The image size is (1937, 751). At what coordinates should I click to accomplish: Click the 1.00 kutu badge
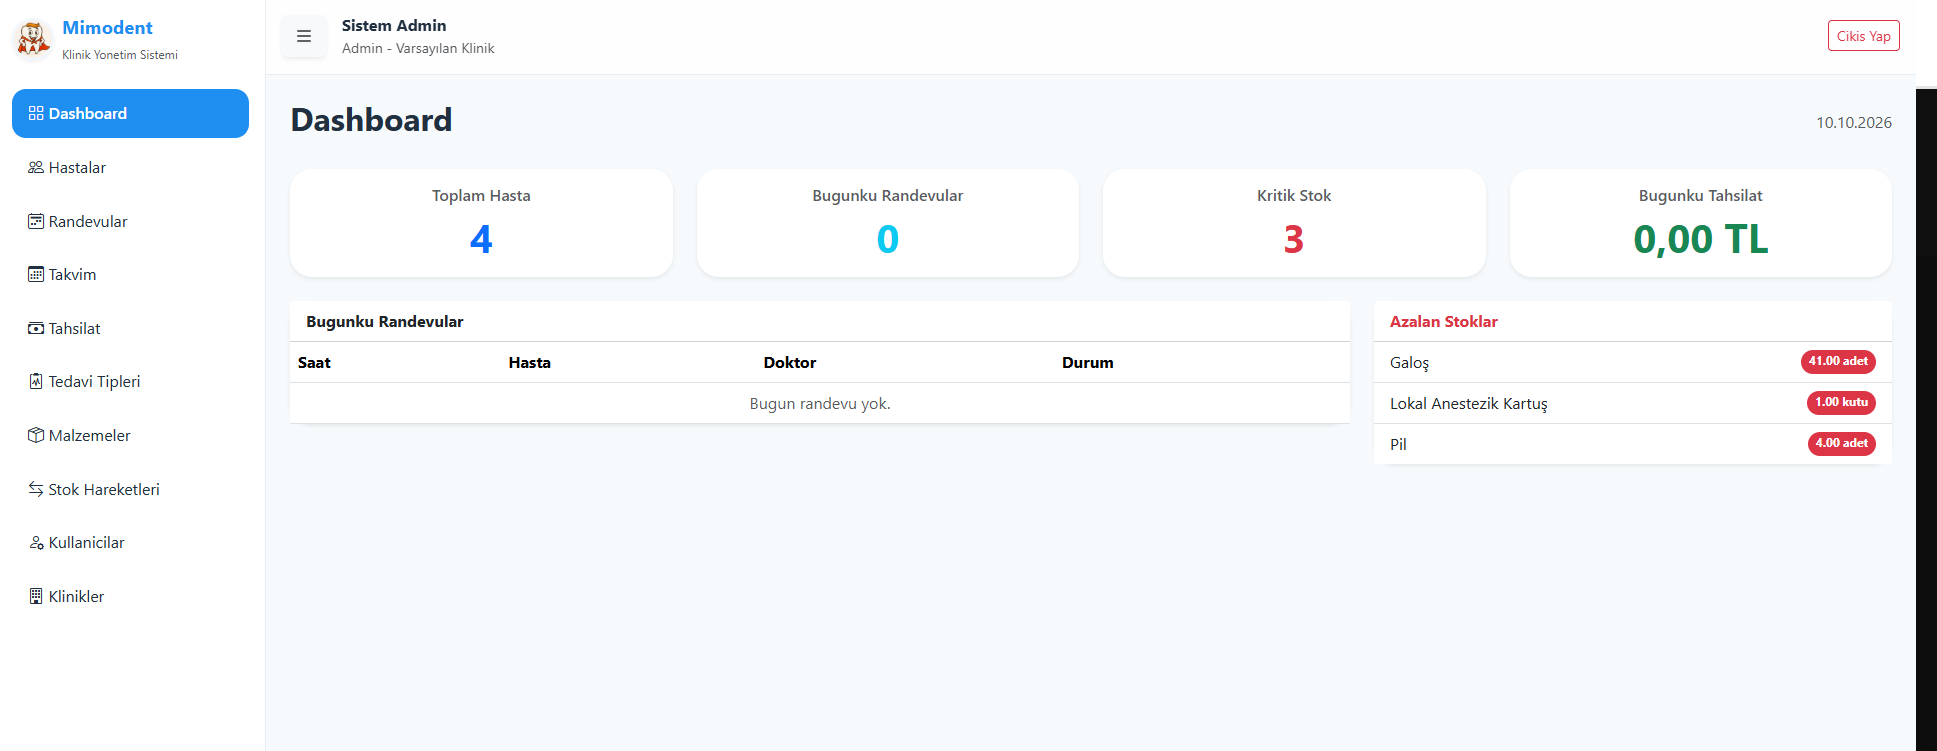tap(1841, 403)
